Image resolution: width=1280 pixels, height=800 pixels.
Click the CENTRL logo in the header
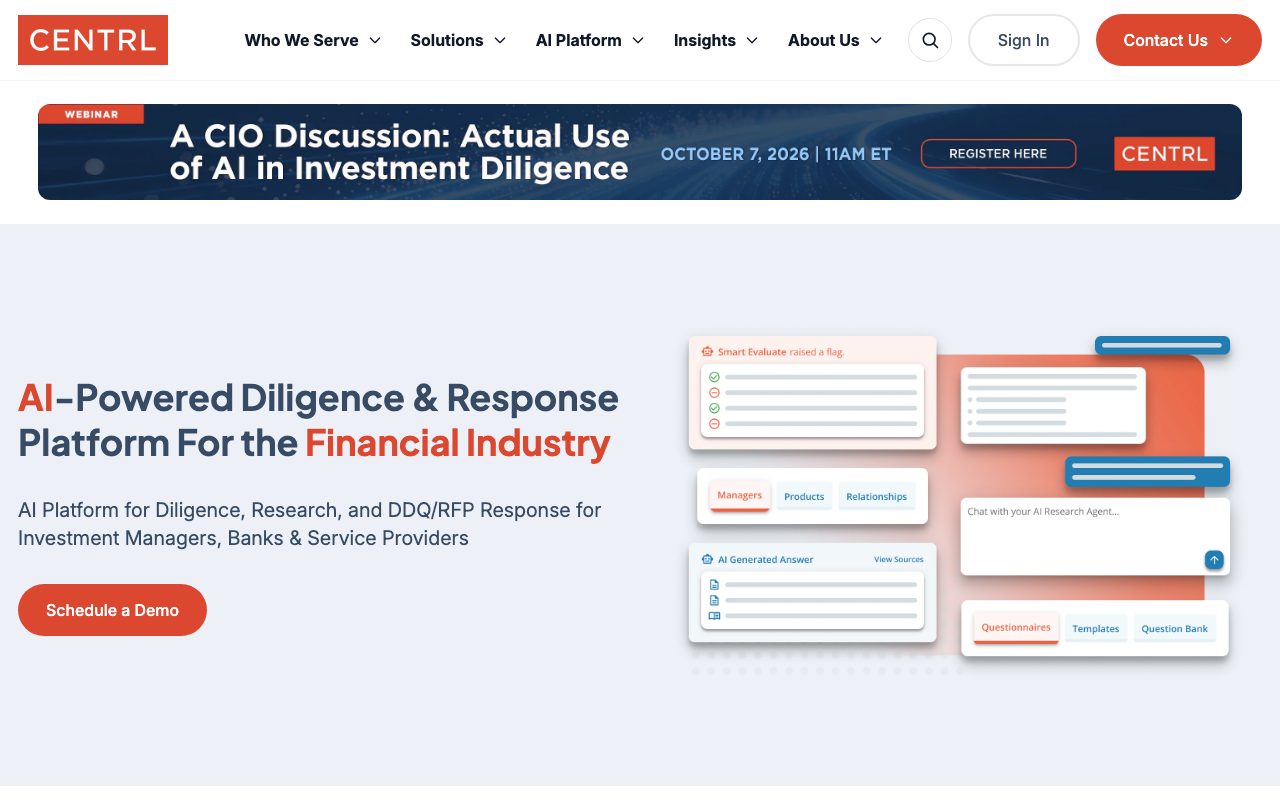tap(93, 40)
